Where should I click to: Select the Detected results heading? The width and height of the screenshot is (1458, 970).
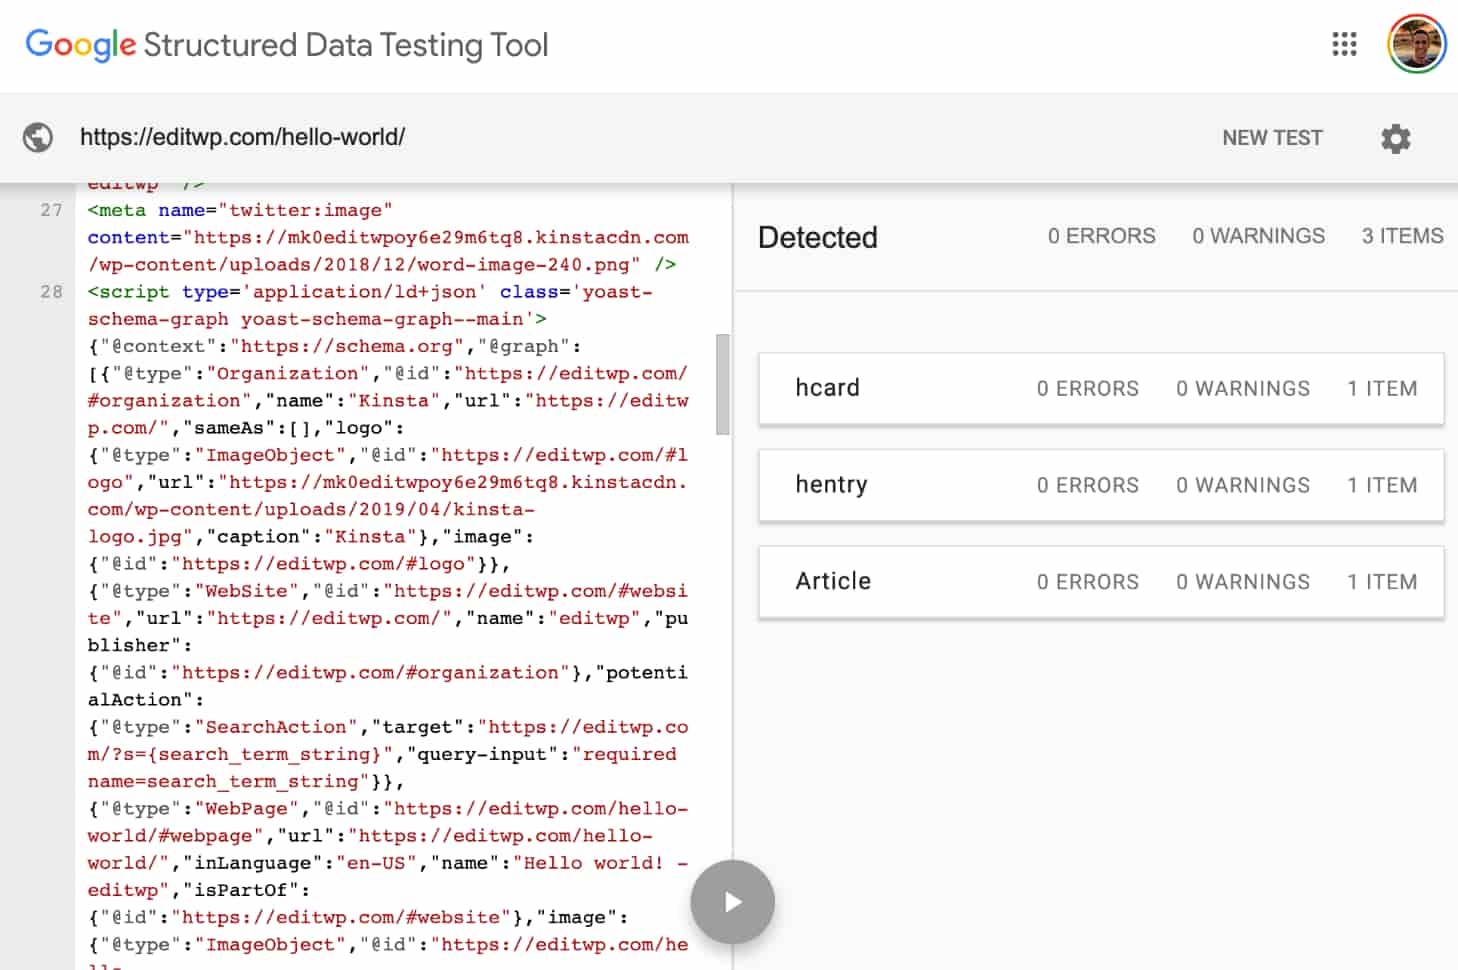[818, 237]
